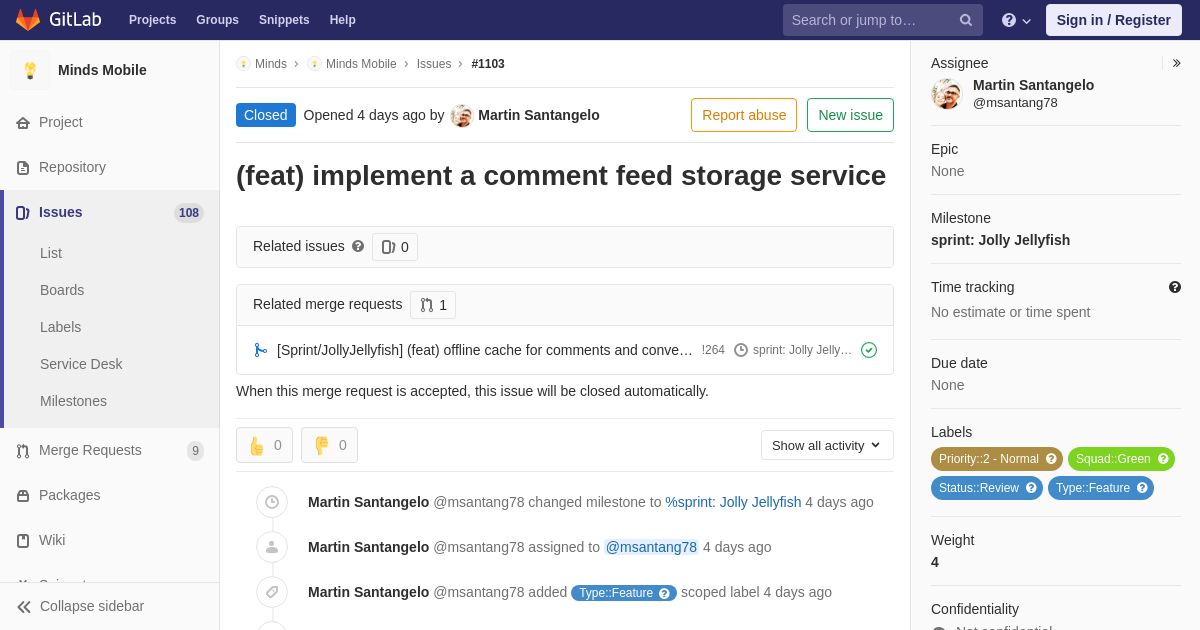Image resolution: width=1200 pixels, height=630 pixels.
Task: Click help icon on Priority::2 - Normal label
Action: click(x=1051, y=459)
